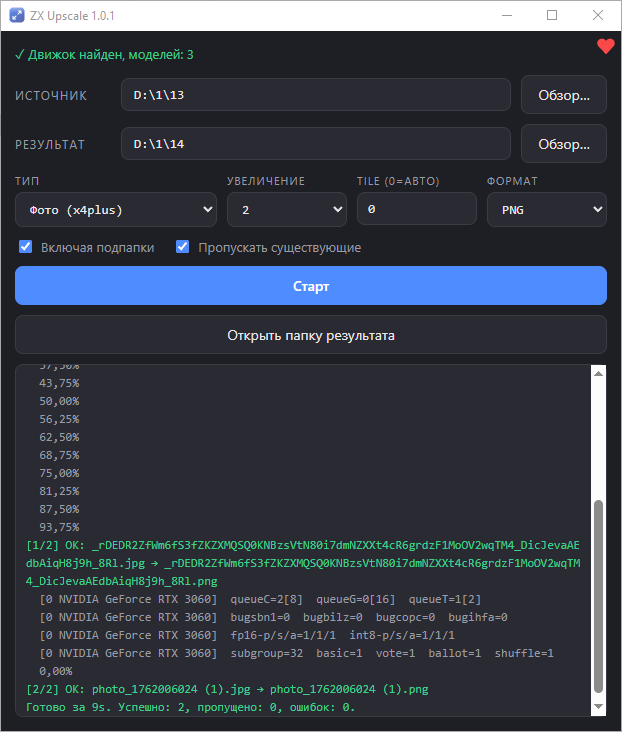
Task: Click log line 62,50%
Action: tap(59, 437)
